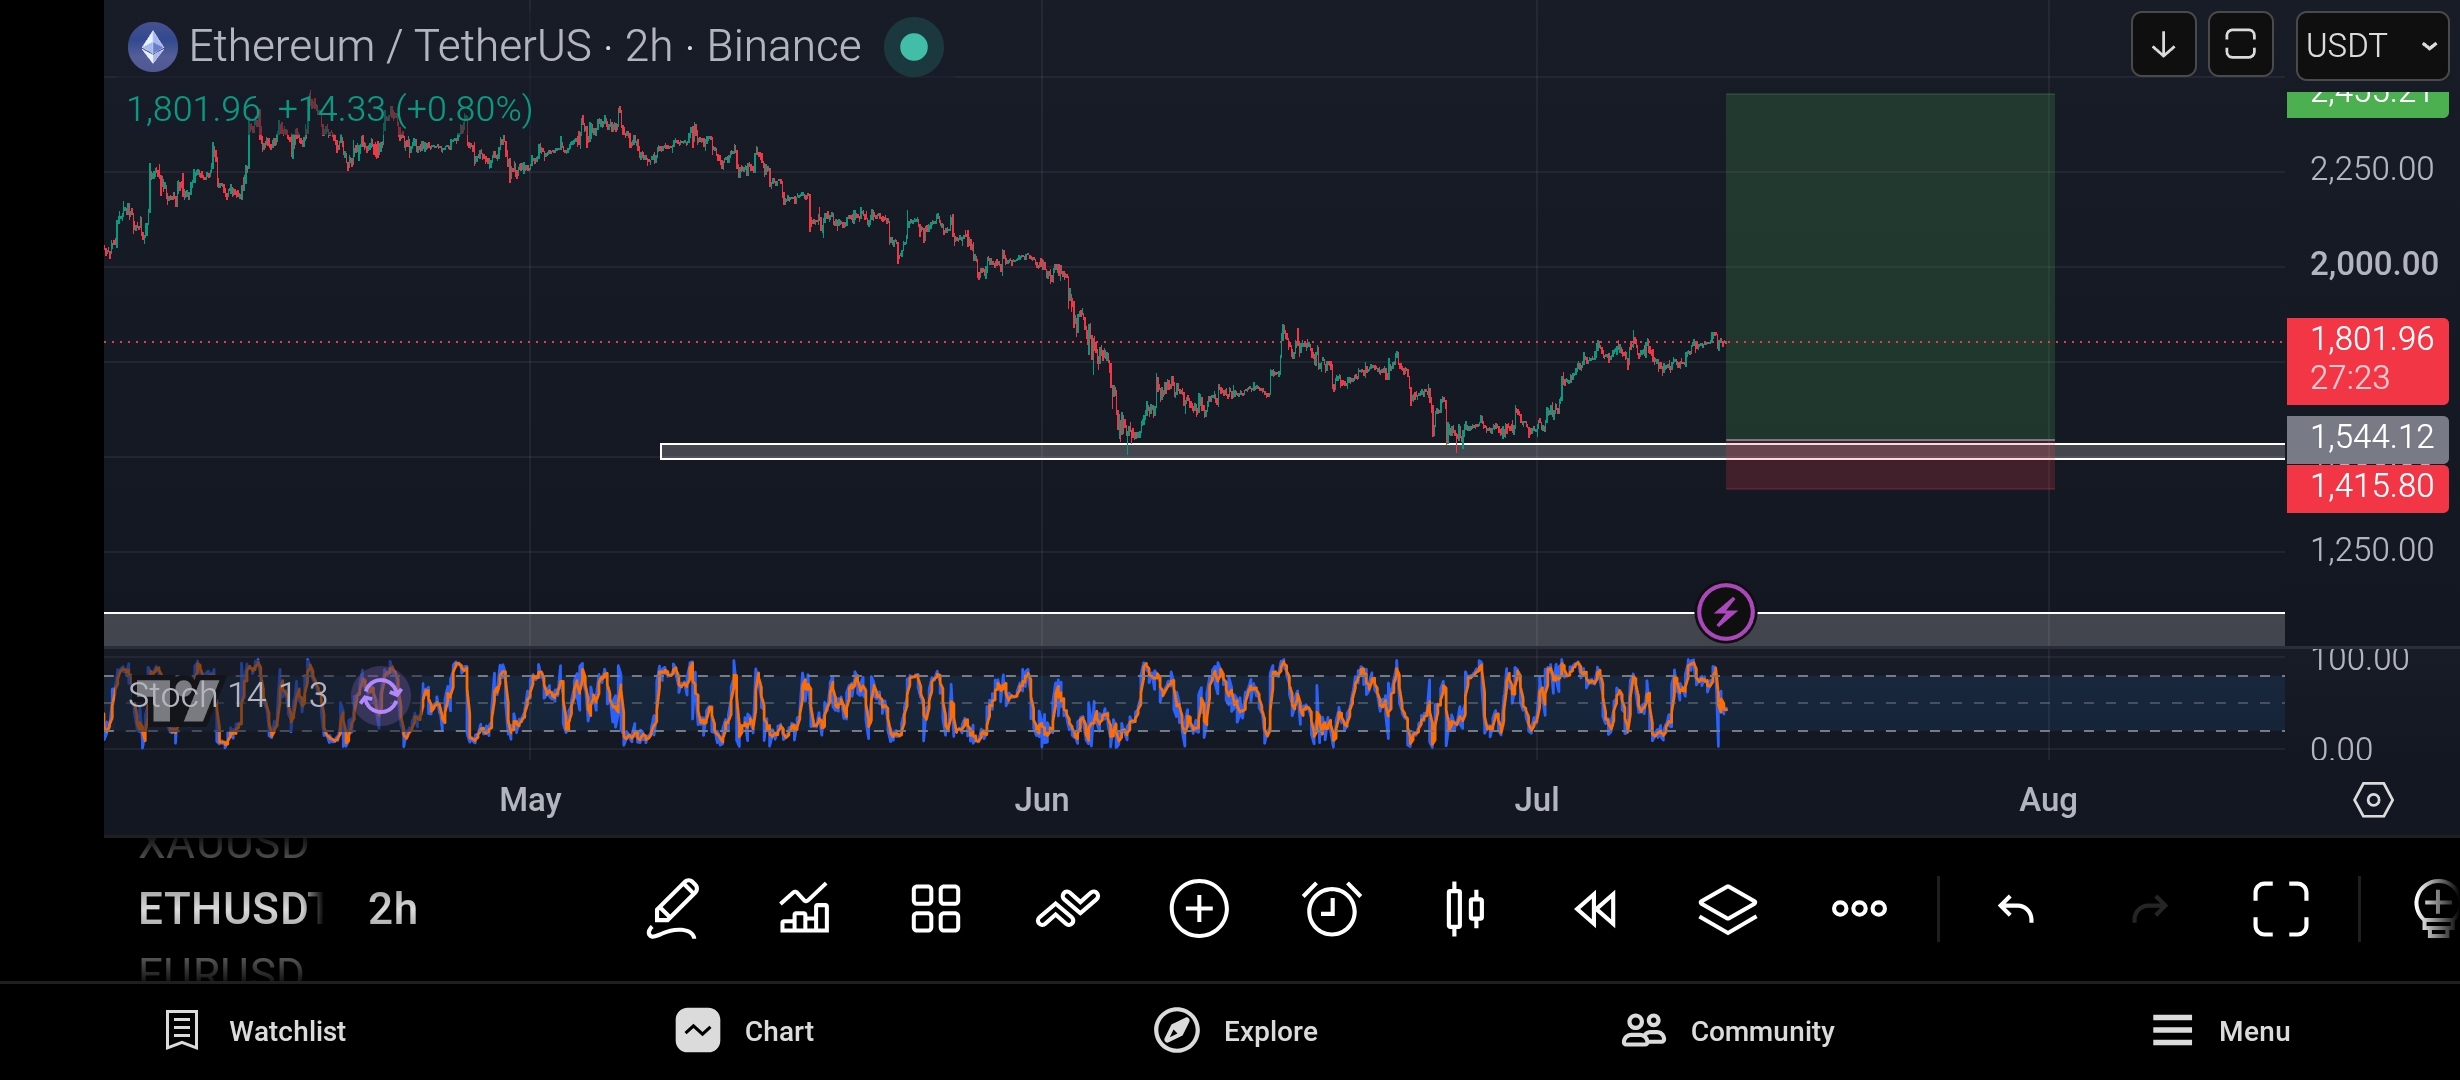Tap the undo arrow

click(2016, 909)
